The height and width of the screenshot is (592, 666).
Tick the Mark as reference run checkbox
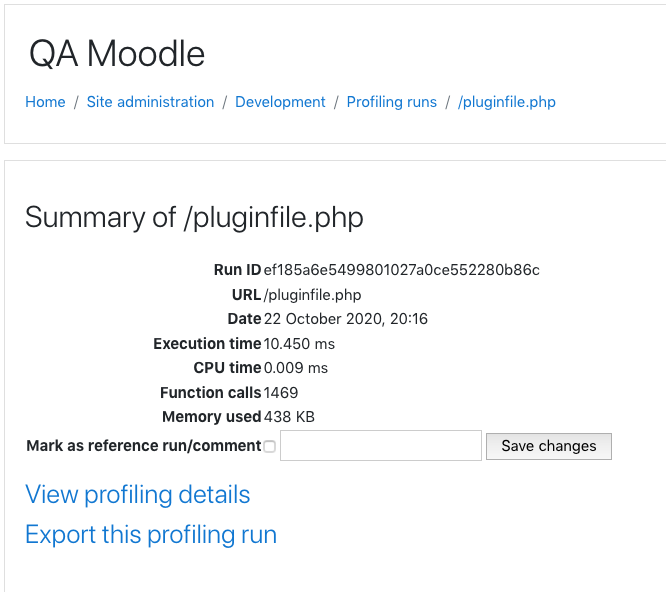269,446
